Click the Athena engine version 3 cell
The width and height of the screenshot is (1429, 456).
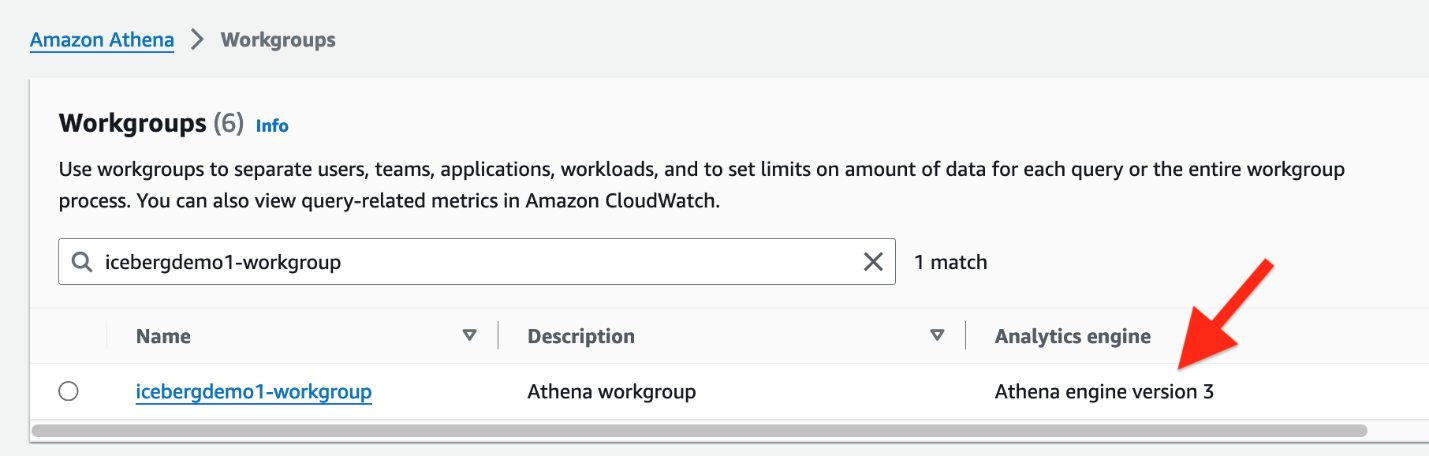tap(1104, 392)
